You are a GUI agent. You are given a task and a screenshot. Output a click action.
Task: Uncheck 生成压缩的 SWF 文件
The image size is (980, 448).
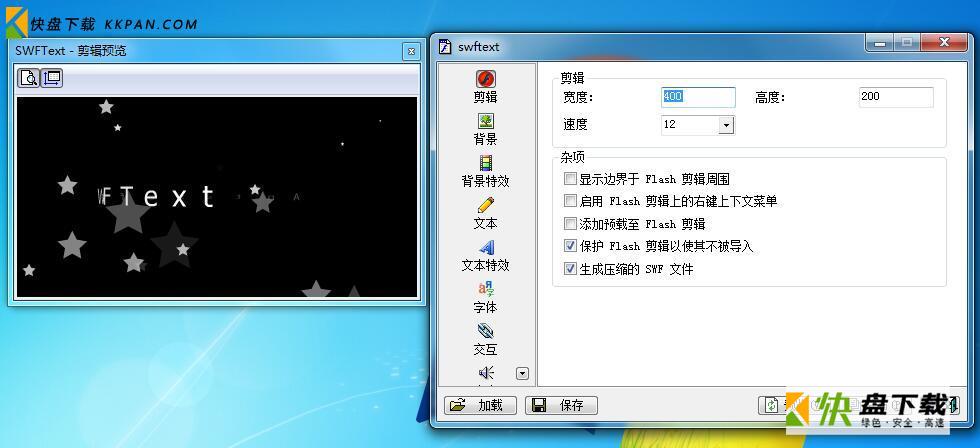point(570,269)
